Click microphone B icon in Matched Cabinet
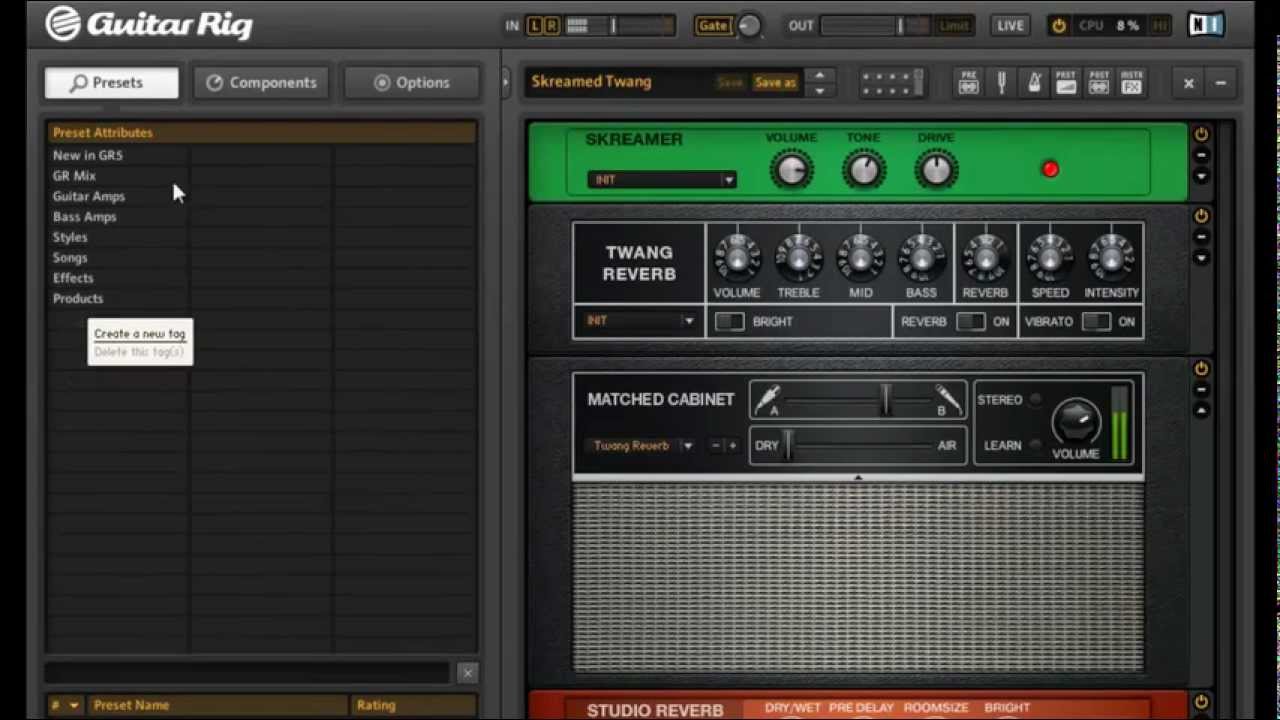 pyautogui.click(x=947, y=400)
